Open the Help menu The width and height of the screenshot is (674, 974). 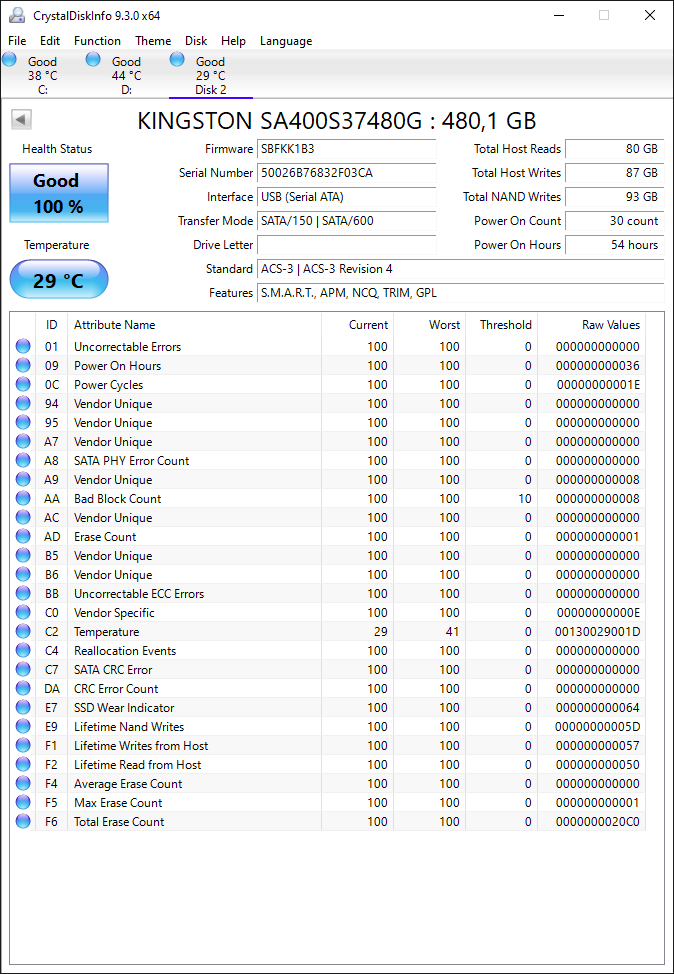233,41
